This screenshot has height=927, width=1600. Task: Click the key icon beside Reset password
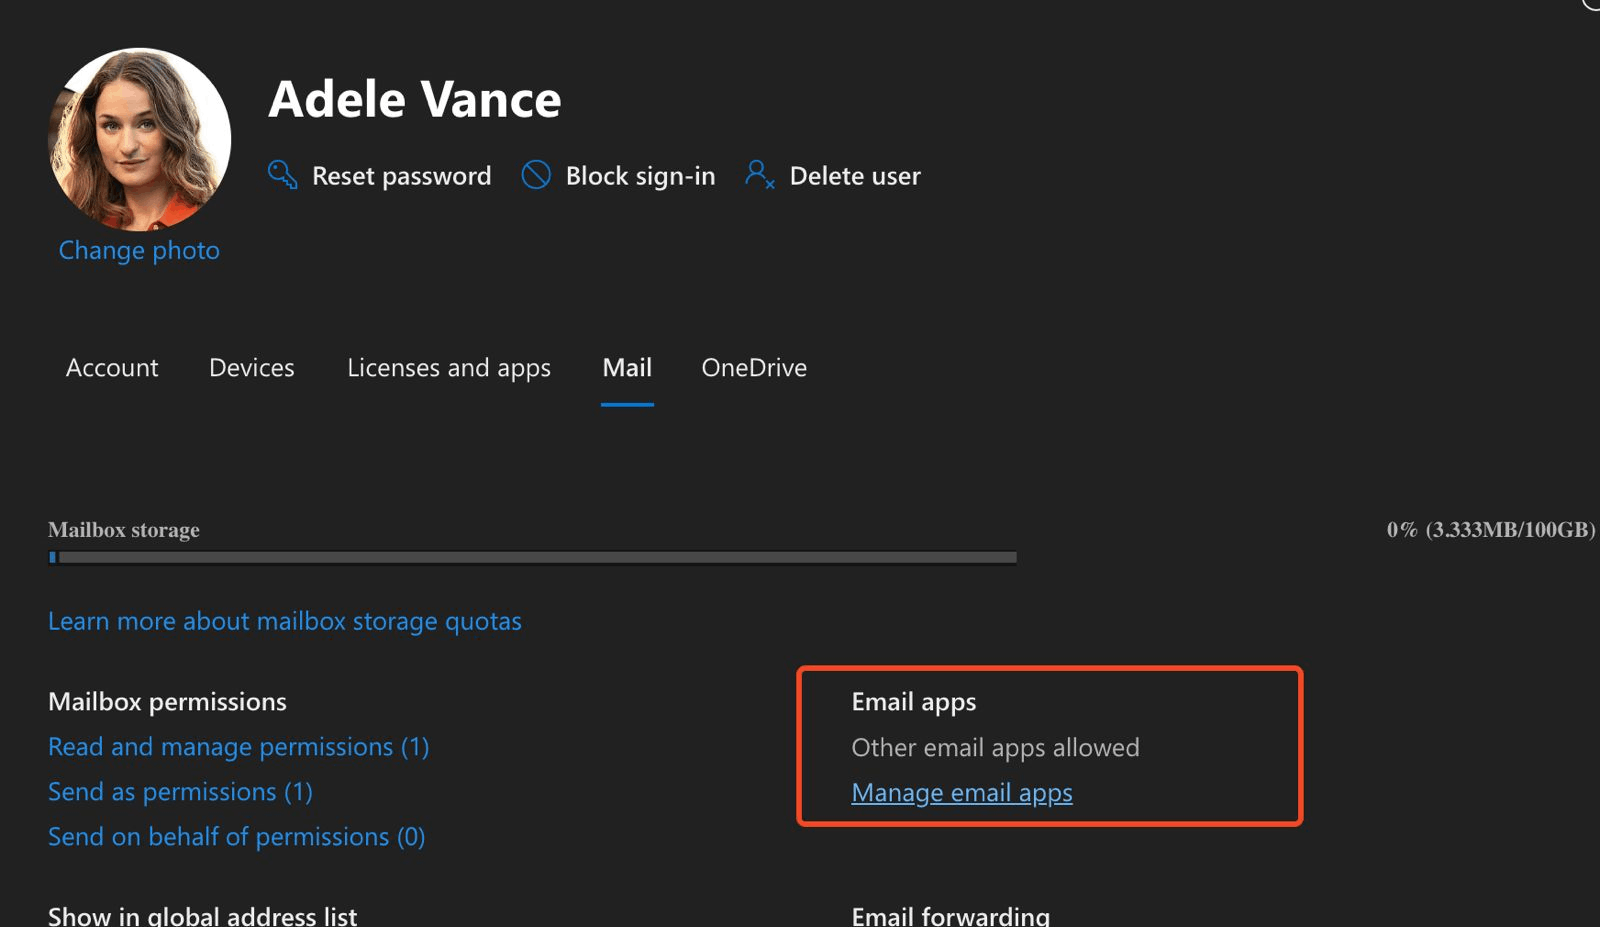tap(282, 175)
